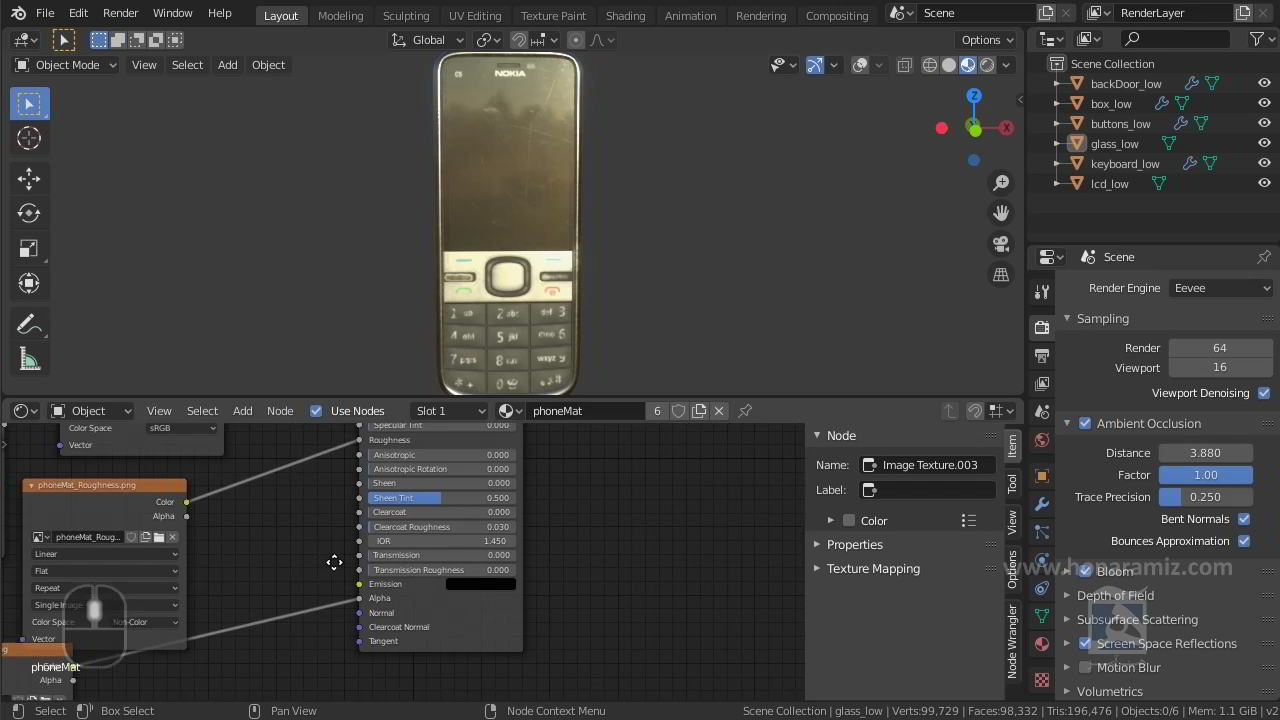Unlink the phoneMat material with X
This screenshot has width=1280, height=720.
tap(719, 411)
